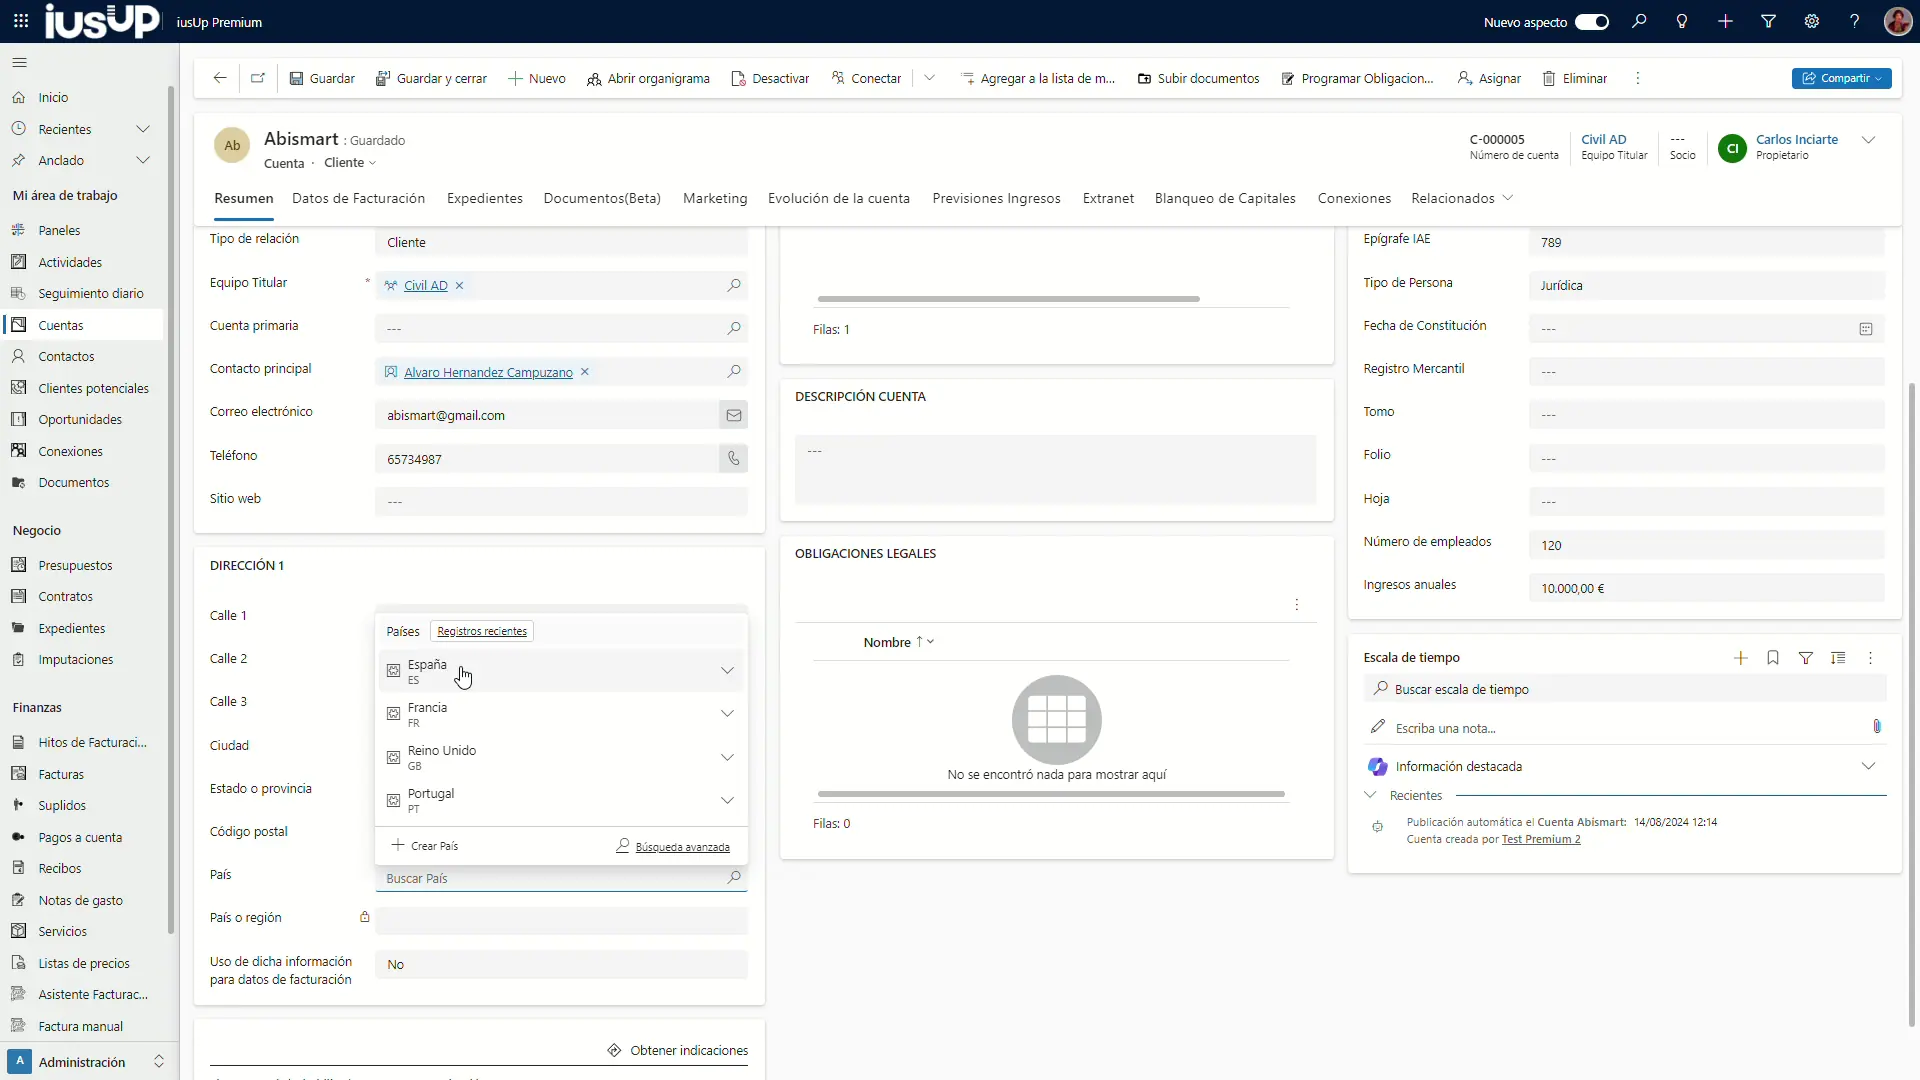Click the Guardar y cerrar button
Viewport: 1920px width, 1080px height.
click(431, 78)
